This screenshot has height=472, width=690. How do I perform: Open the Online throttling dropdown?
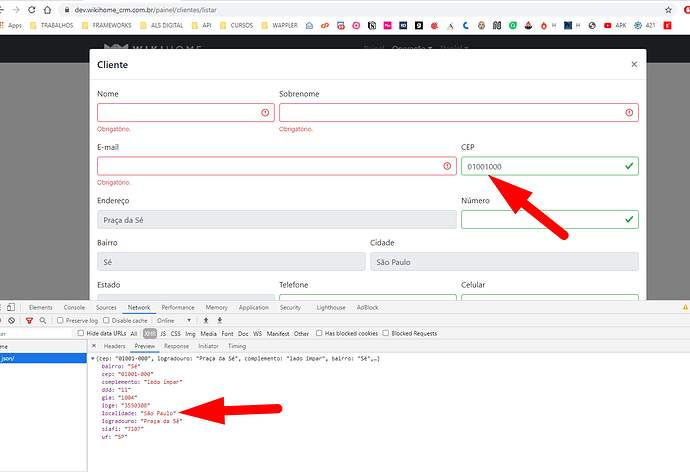(x=173, y=320)
